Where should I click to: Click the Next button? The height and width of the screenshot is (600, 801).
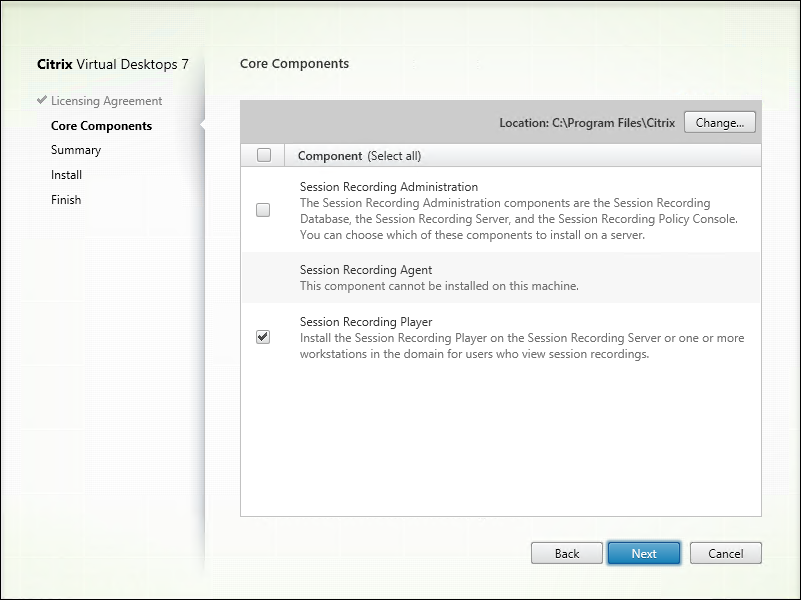click(x=644, y=553)
